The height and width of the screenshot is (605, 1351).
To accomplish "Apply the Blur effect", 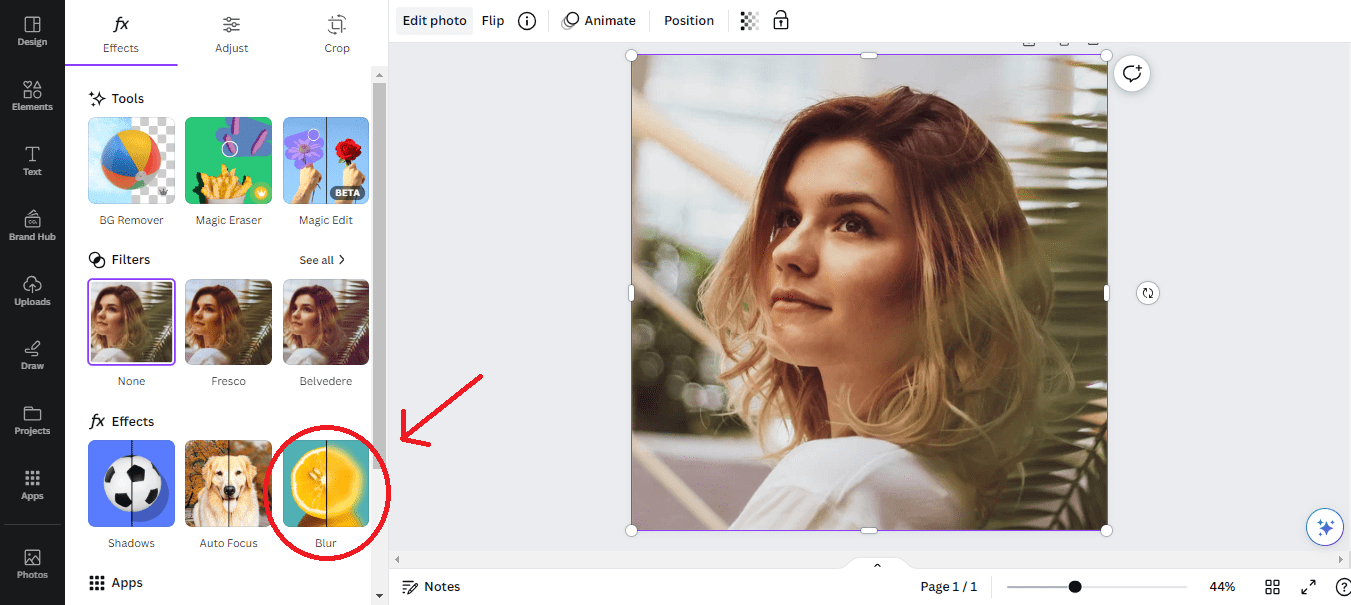I will (x=325, y=483).
